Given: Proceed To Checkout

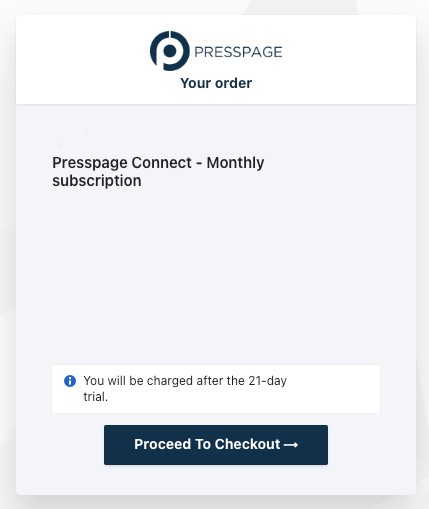Looking at the screenshot, I should tap(216, 445).
